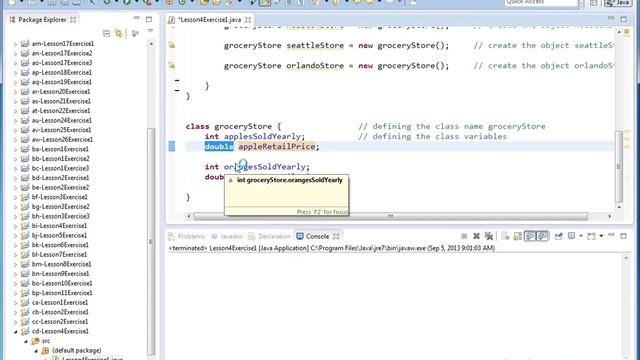
Task: Select the bp-Lesson11Exercise1 project
Action: click(x=62, y=293)
